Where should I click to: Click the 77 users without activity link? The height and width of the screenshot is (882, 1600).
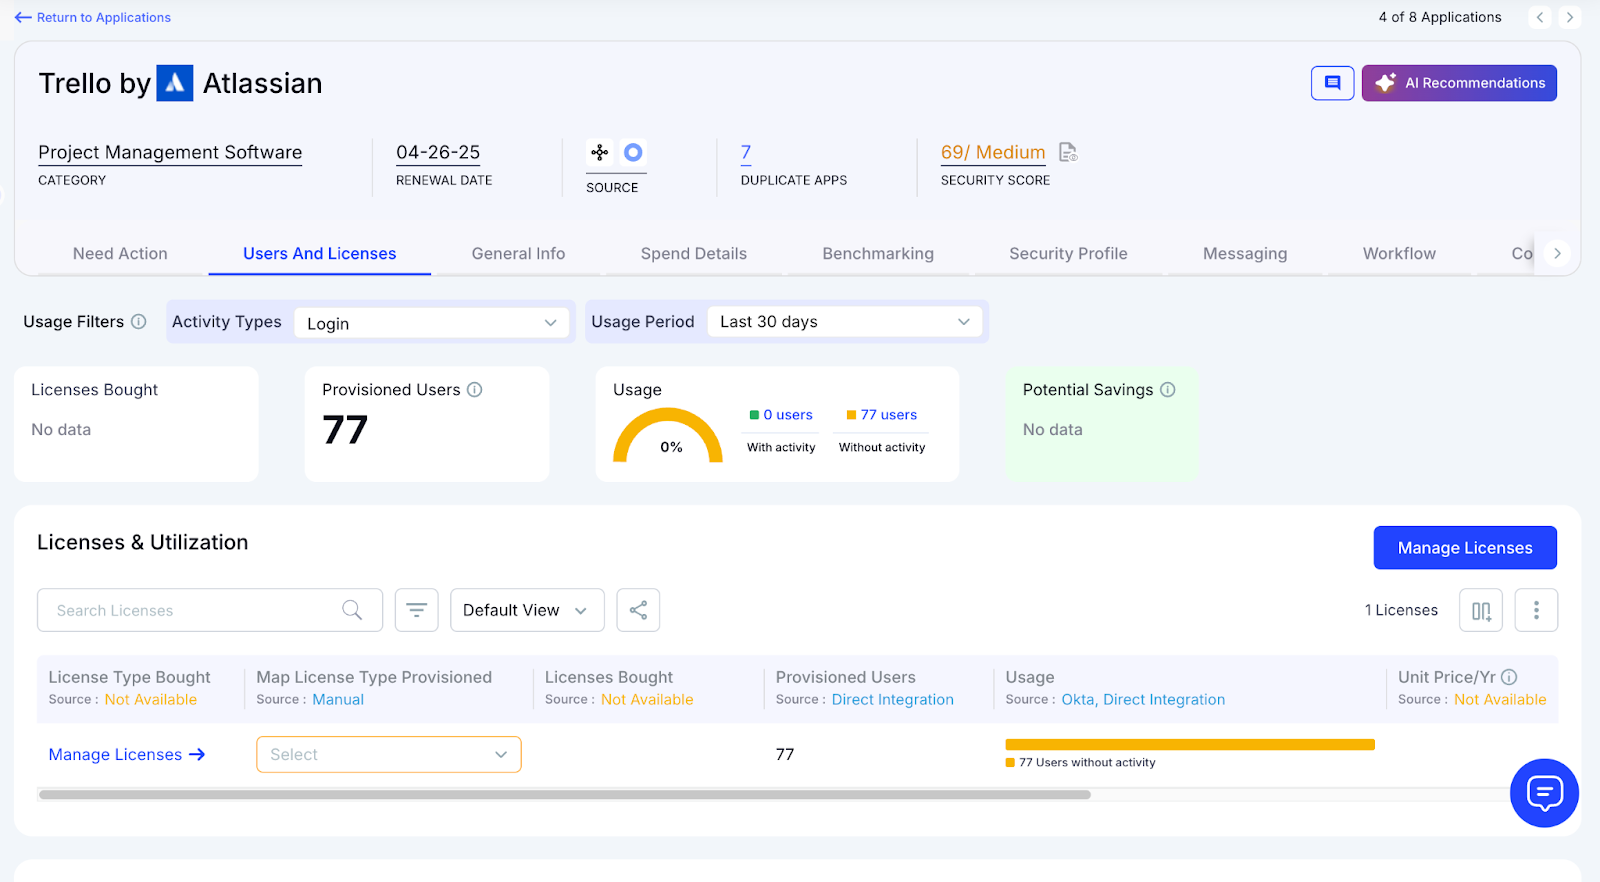889,415
